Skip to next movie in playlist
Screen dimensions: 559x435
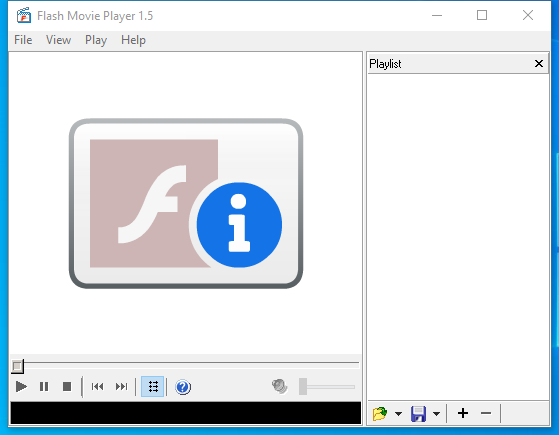coord(121,387)
